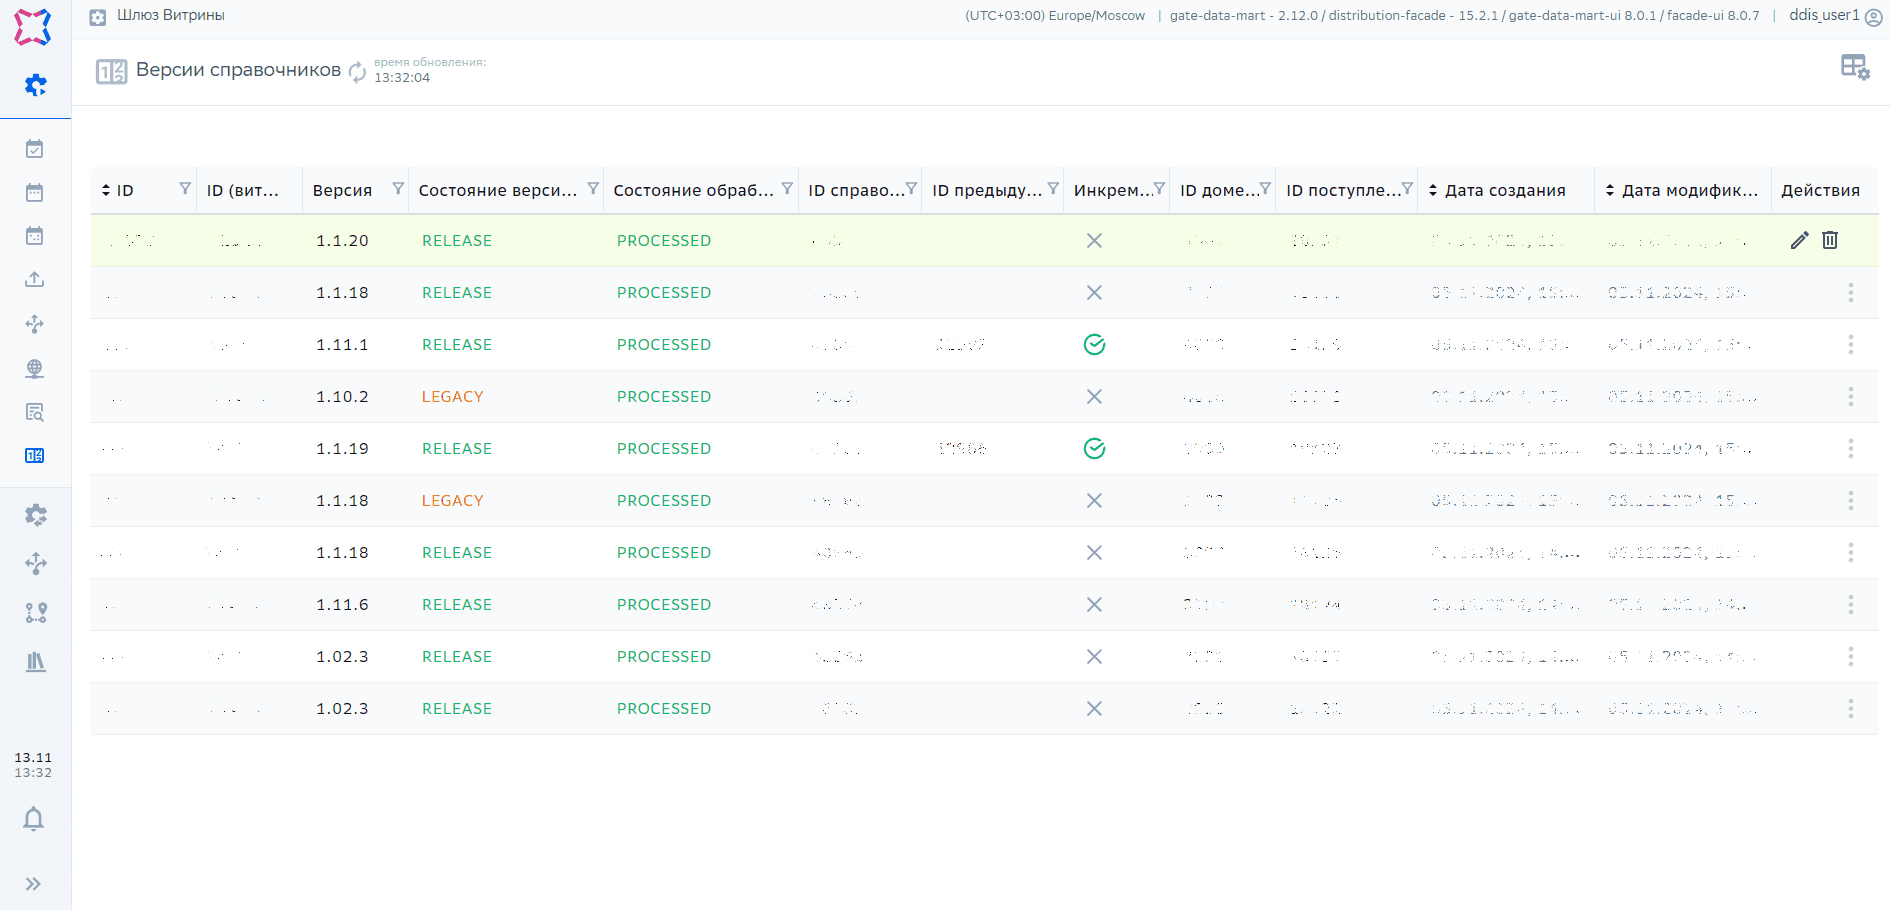This screenshot has height=910, width=1890.
Task: Open three-dot actions menu for version 1.10.2 row
Action: 1850,397
